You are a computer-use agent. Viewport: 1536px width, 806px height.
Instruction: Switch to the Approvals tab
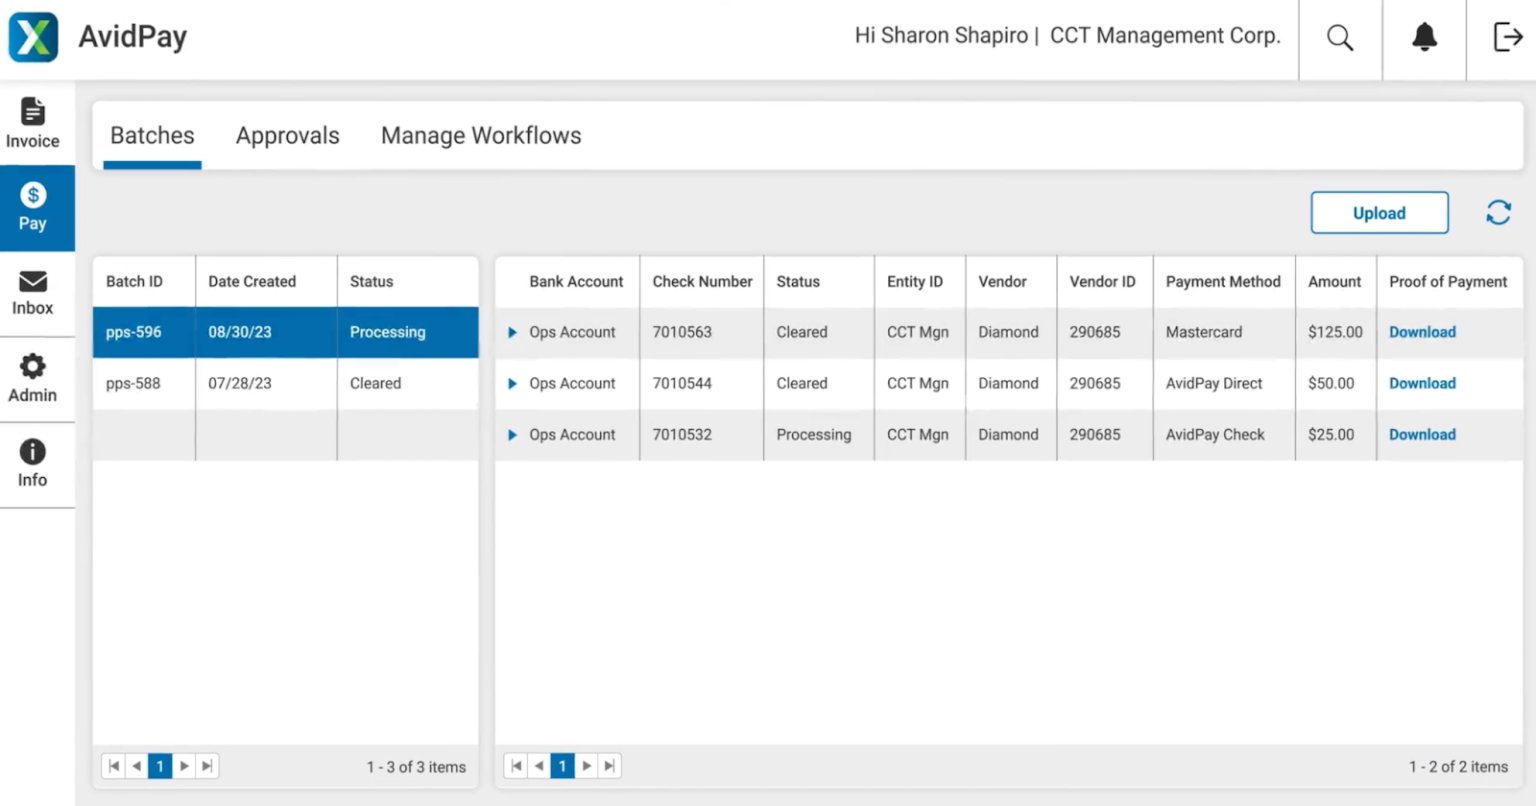tap(287, 135)
